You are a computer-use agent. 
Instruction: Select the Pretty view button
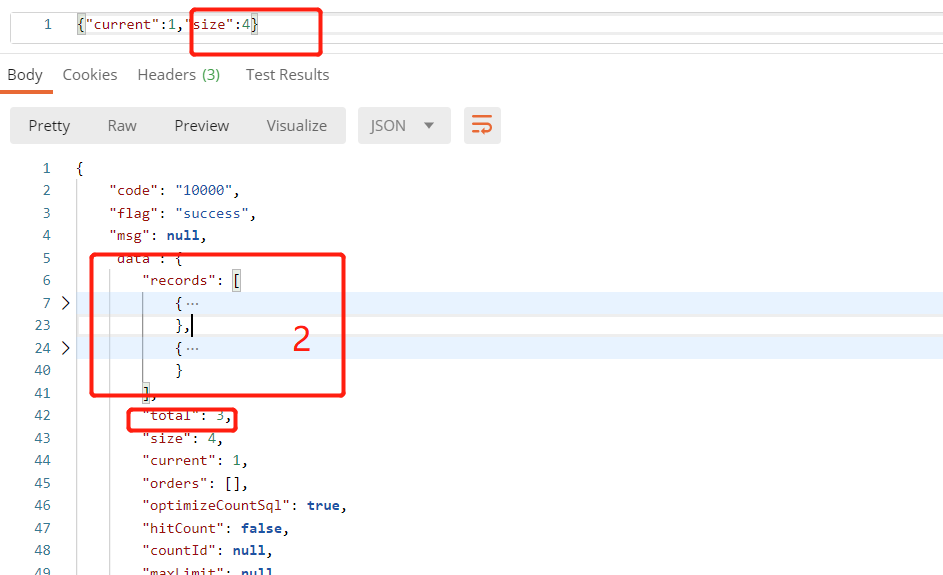pyautogui.click(x=49, y=126)
